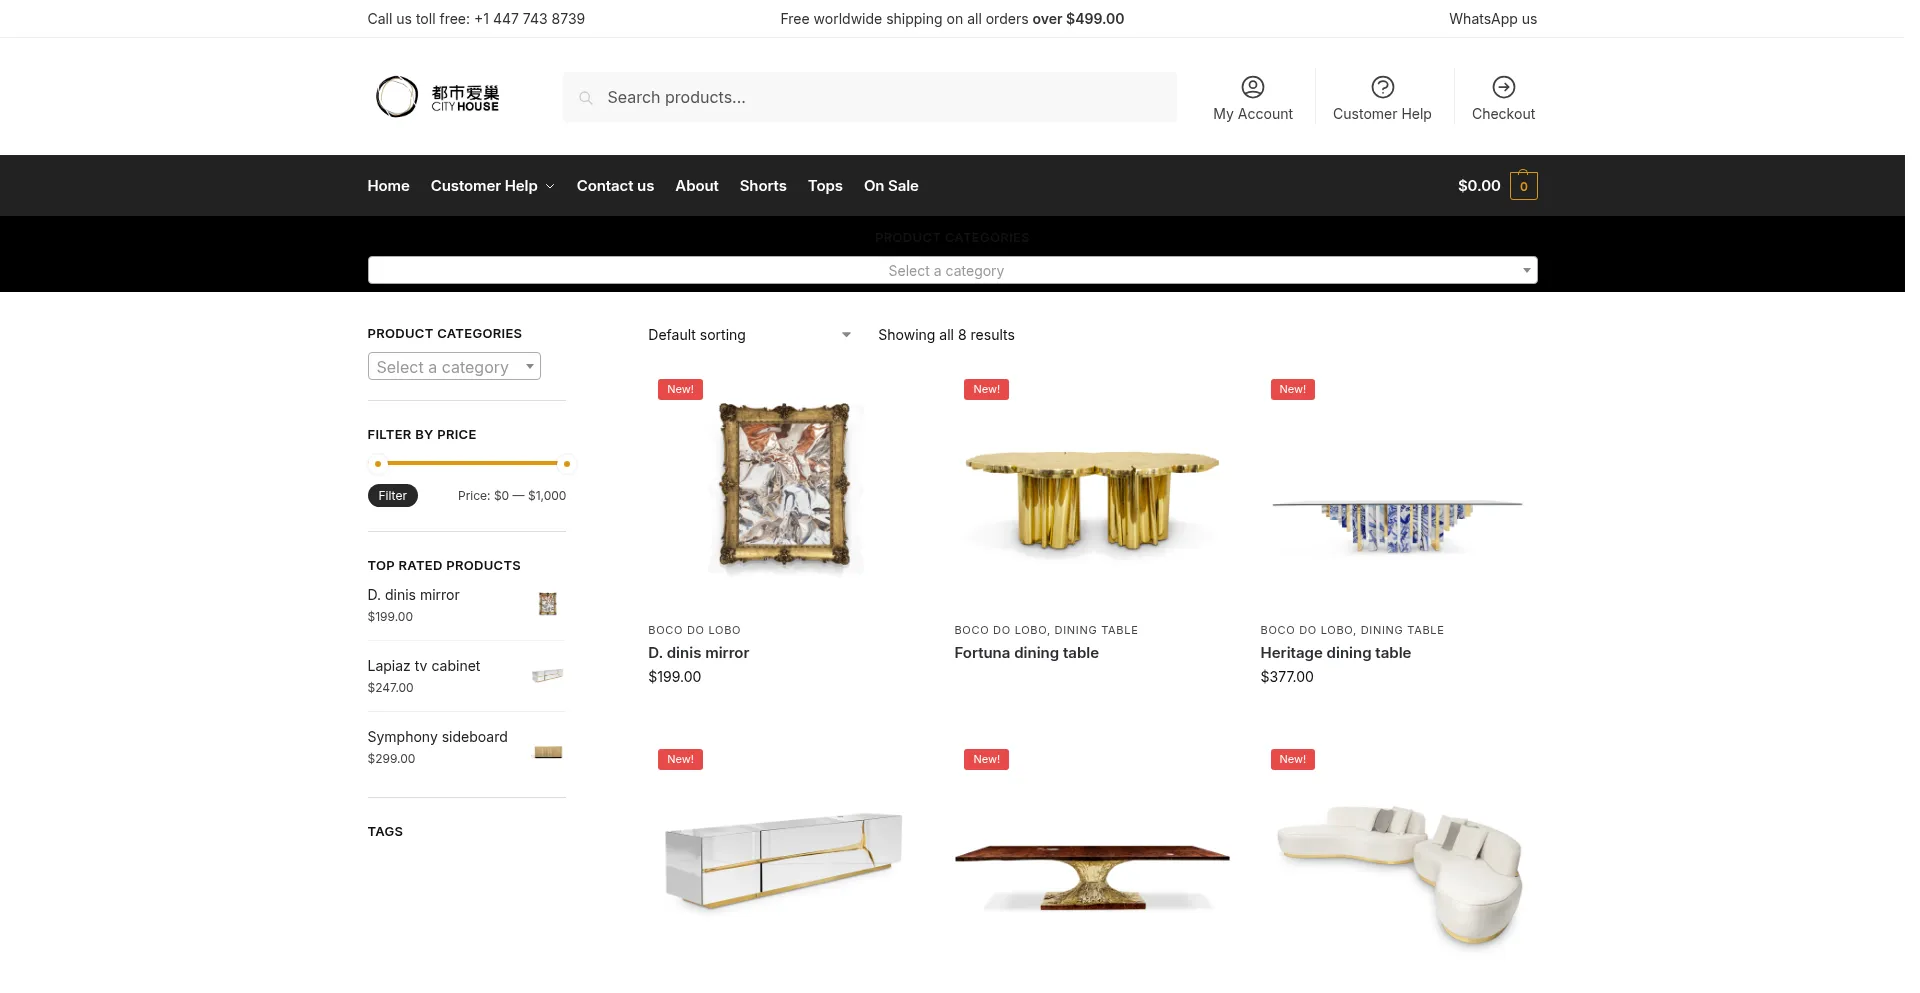This screenshot has width=1920, height=993.
Task: Click the maximum price slider handle
Action: pyautogui.click(x=566, y=464)
